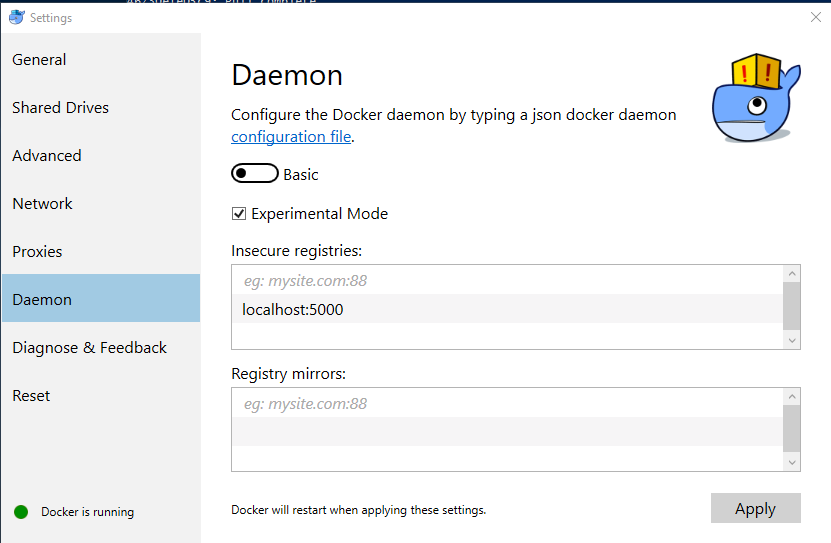This screenshot has width=831, height=543.
Task: Select Reset in the sidebar
Action: [32, 396]
